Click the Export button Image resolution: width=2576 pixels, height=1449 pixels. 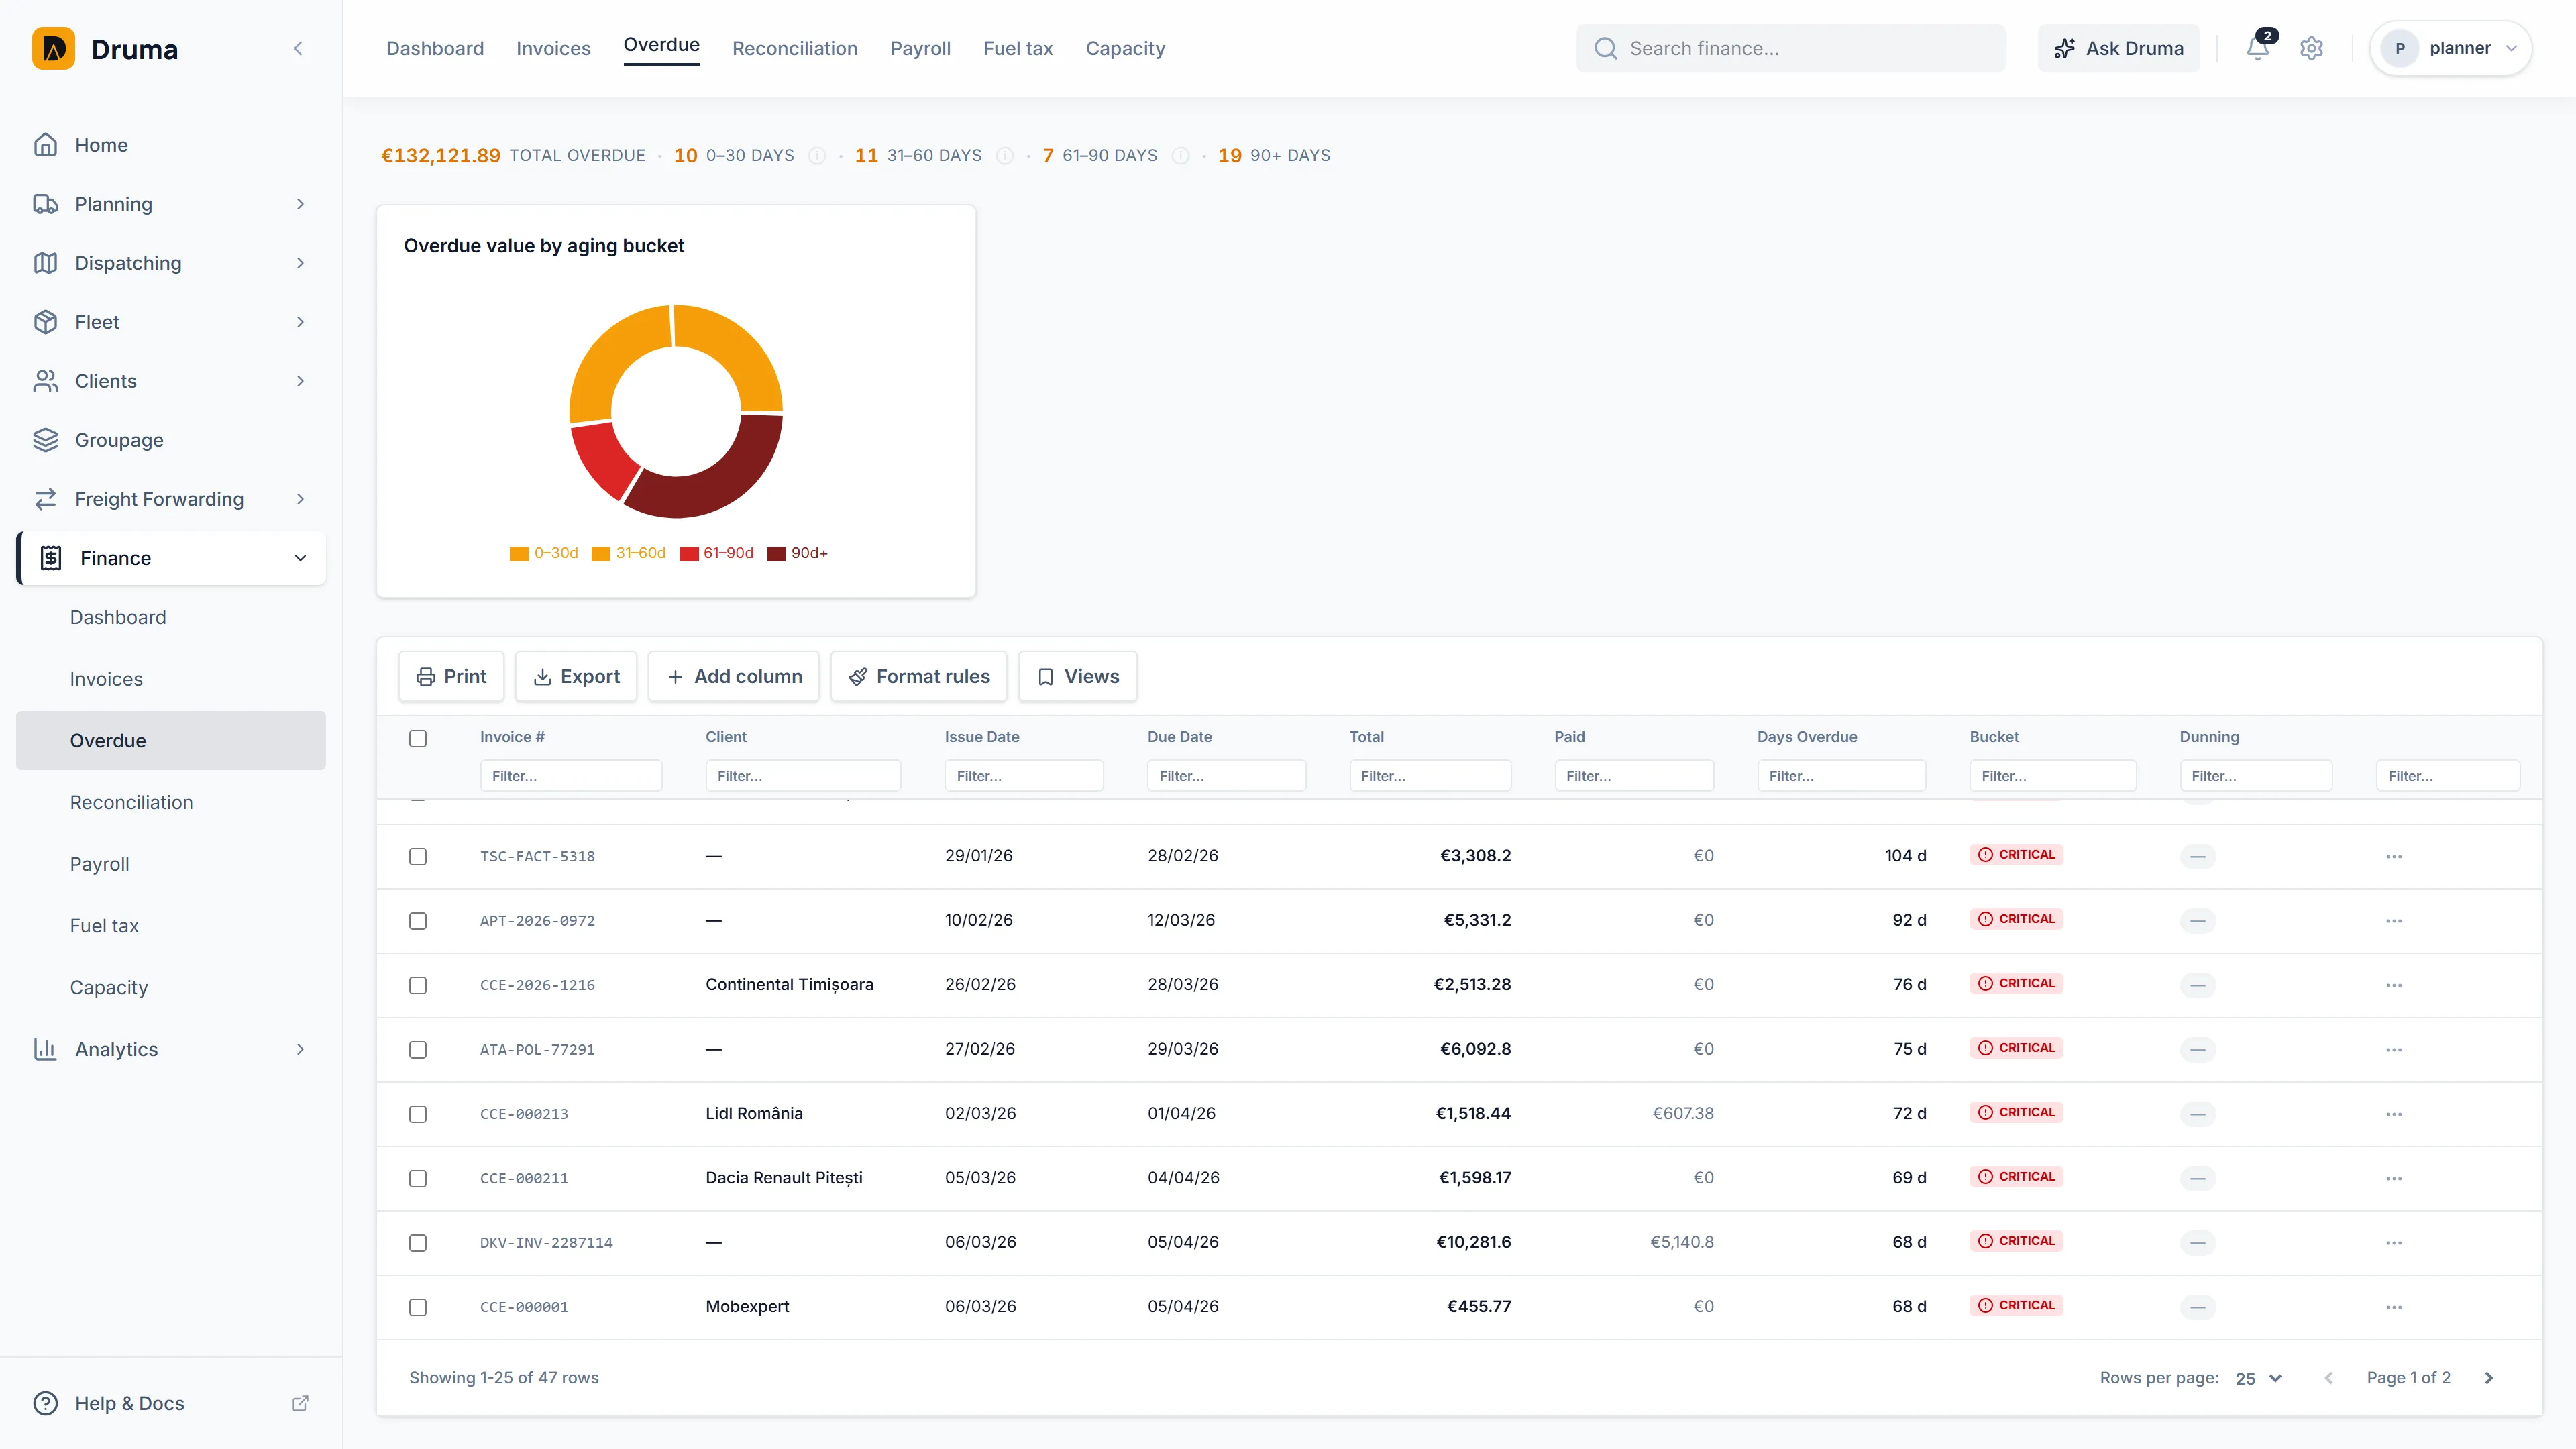(x=576, y=677)
